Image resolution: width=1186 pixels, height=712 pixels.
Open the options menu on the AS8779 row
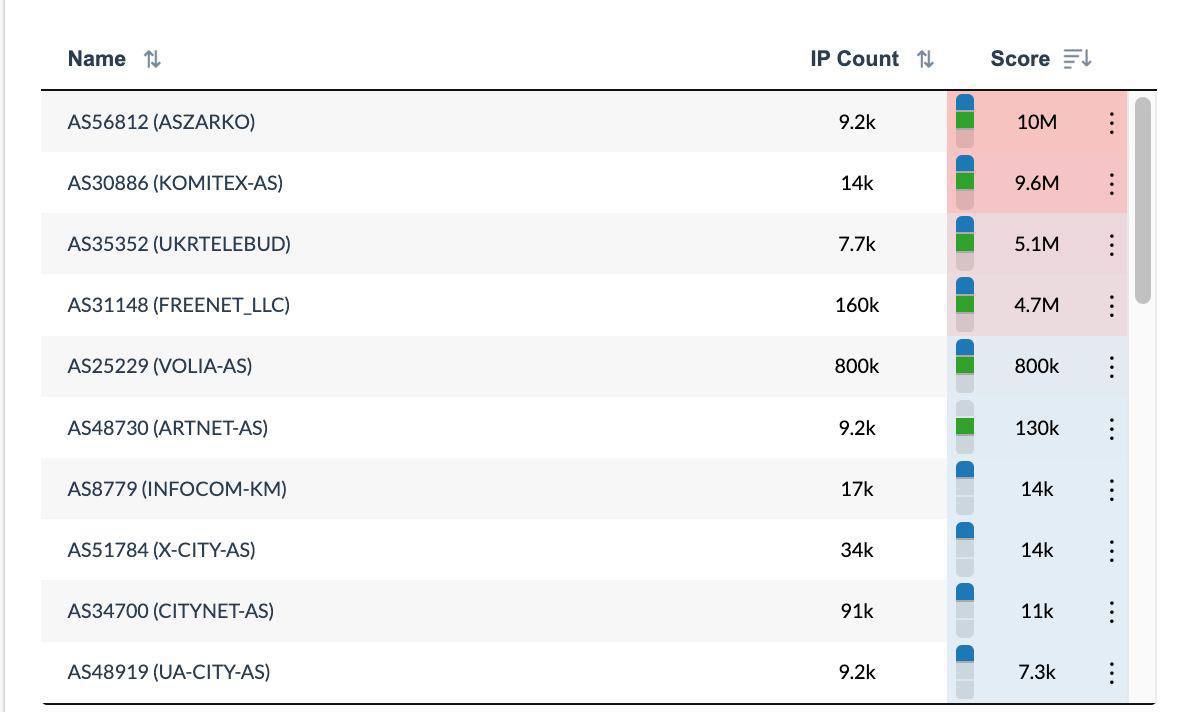point(1111,489)
